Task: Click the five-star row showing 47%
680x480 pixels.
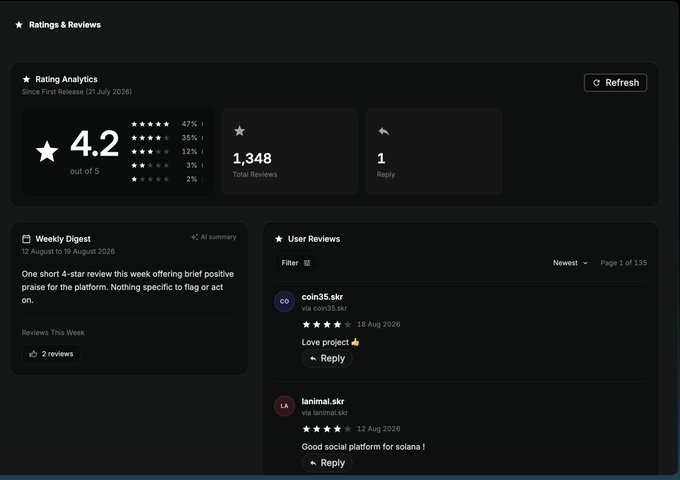Action: pos(167,124)
